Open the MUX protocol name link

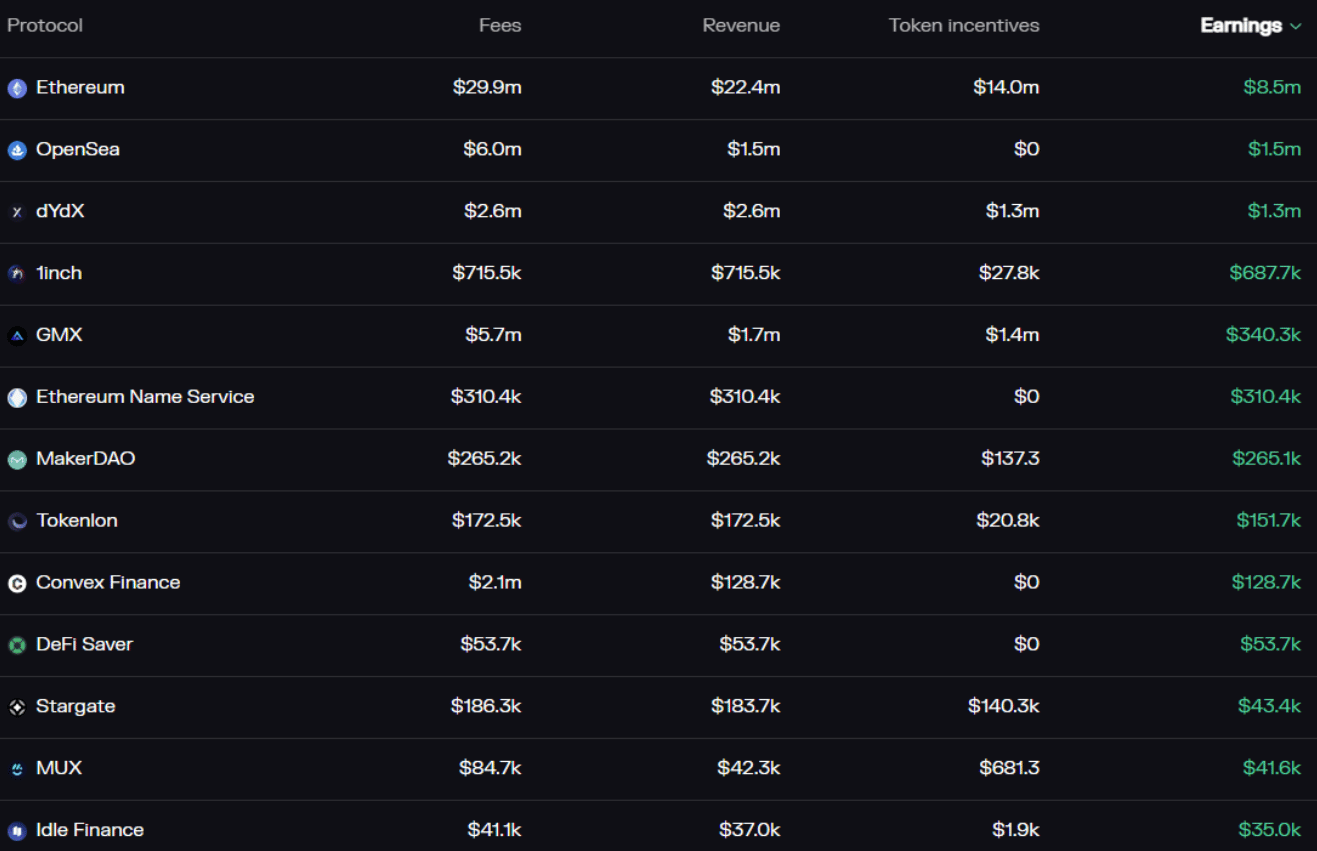[x=59, y=769]
